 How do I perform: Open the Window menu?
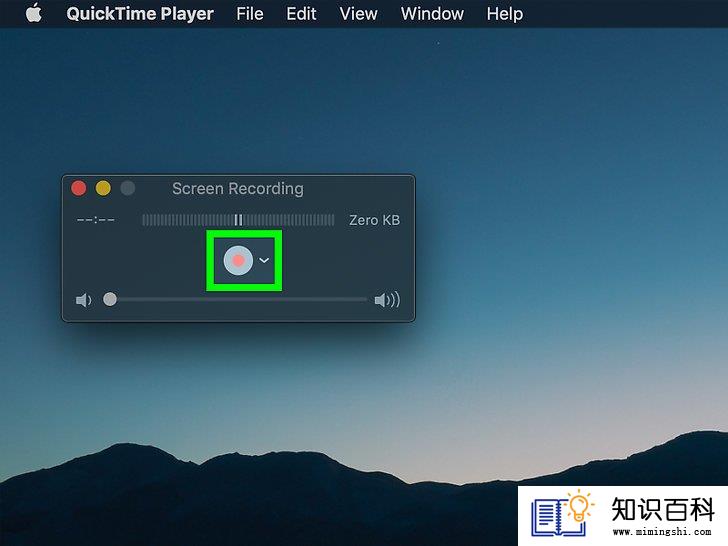click(432, 14)
